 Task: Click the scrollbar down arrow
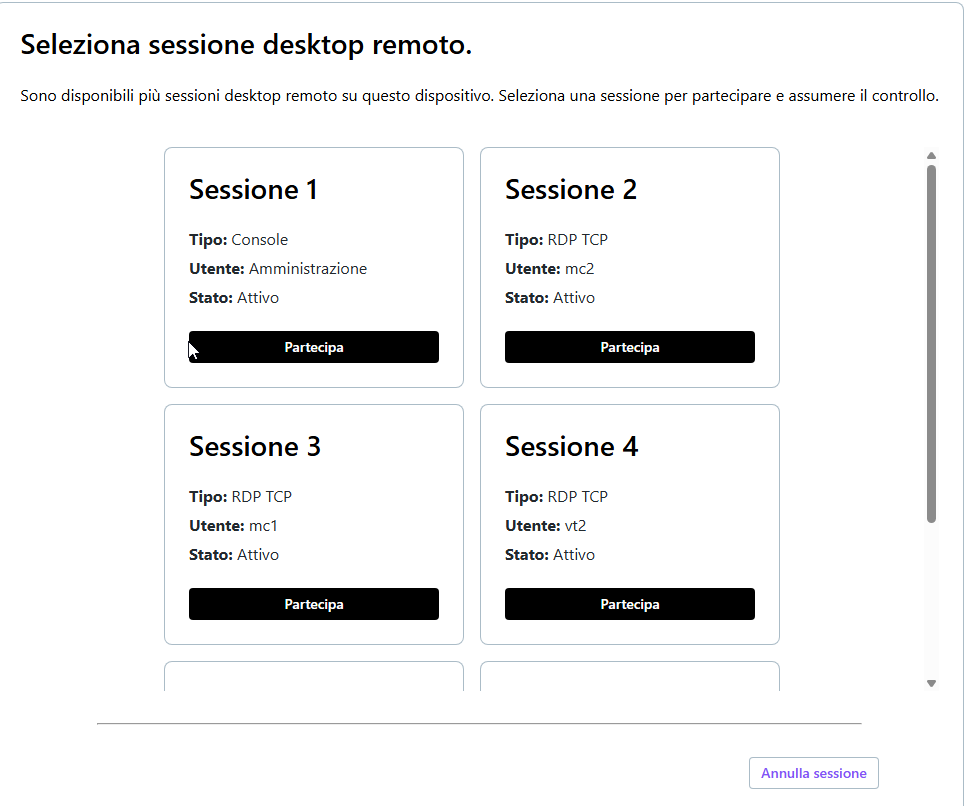coord(931,683)
